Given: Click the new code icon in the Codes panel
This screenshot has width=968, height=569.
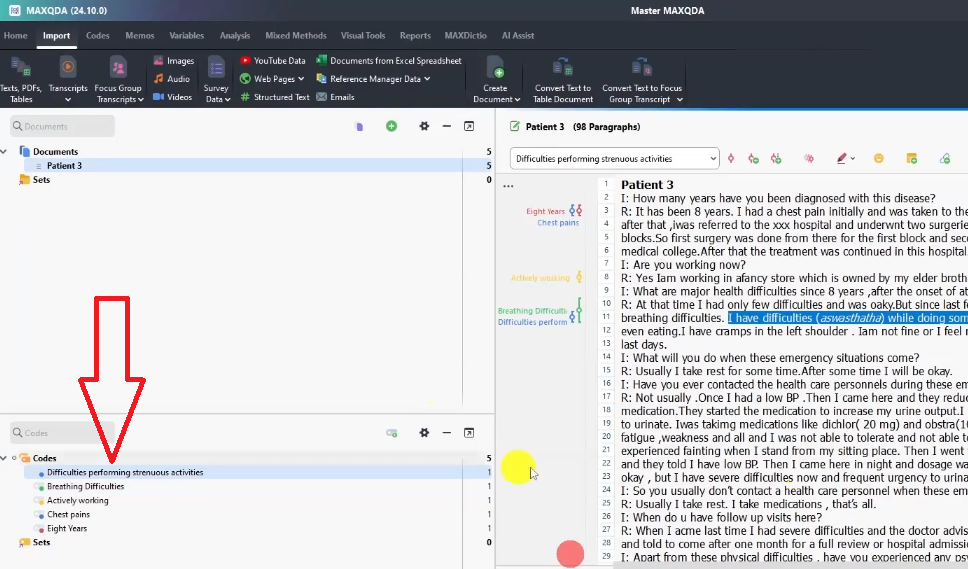Looking at the screenshot, I should (x=391, y=433).
